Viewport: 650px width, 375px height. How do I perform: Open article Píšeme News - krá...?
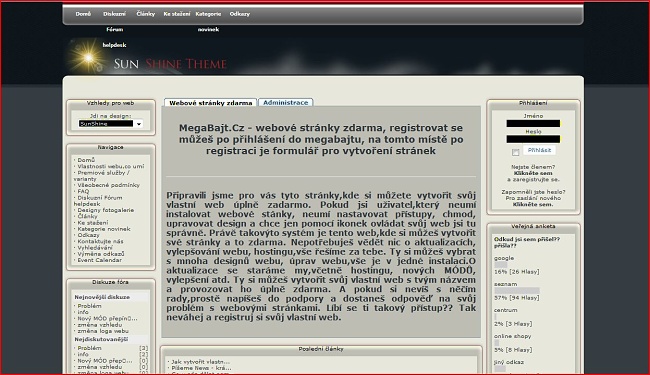[x=201, y=368]
